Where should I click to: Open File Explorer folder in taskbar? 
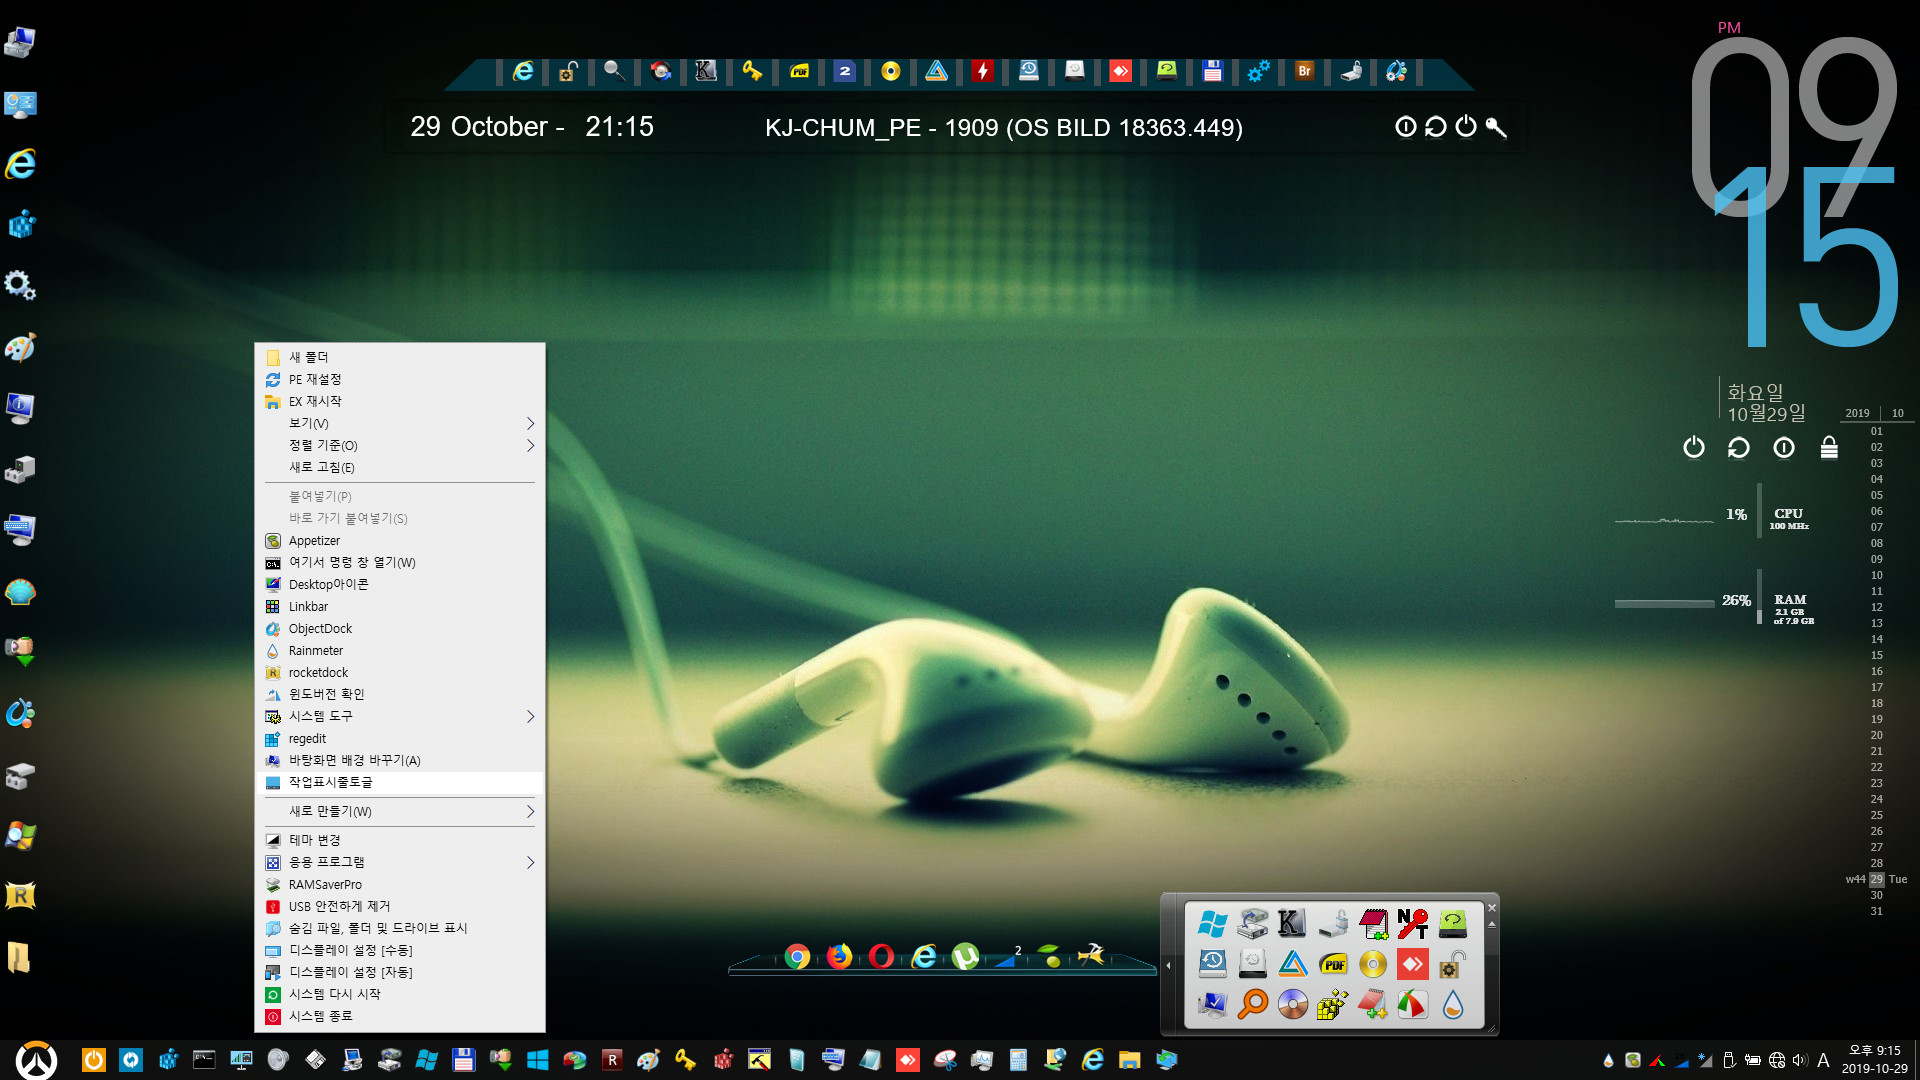(1129, 1060)
